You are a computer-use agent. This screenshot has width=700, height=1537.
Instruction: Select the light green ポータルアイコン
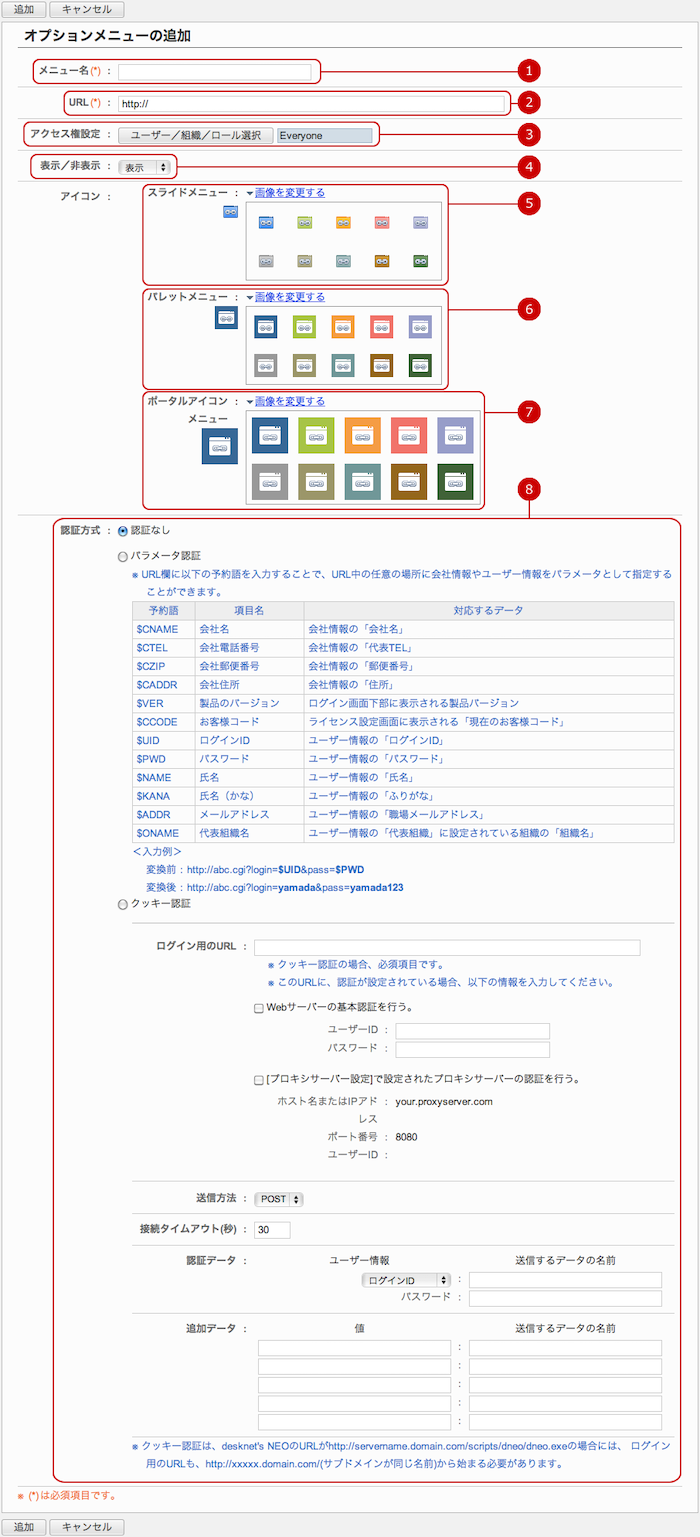316,436
